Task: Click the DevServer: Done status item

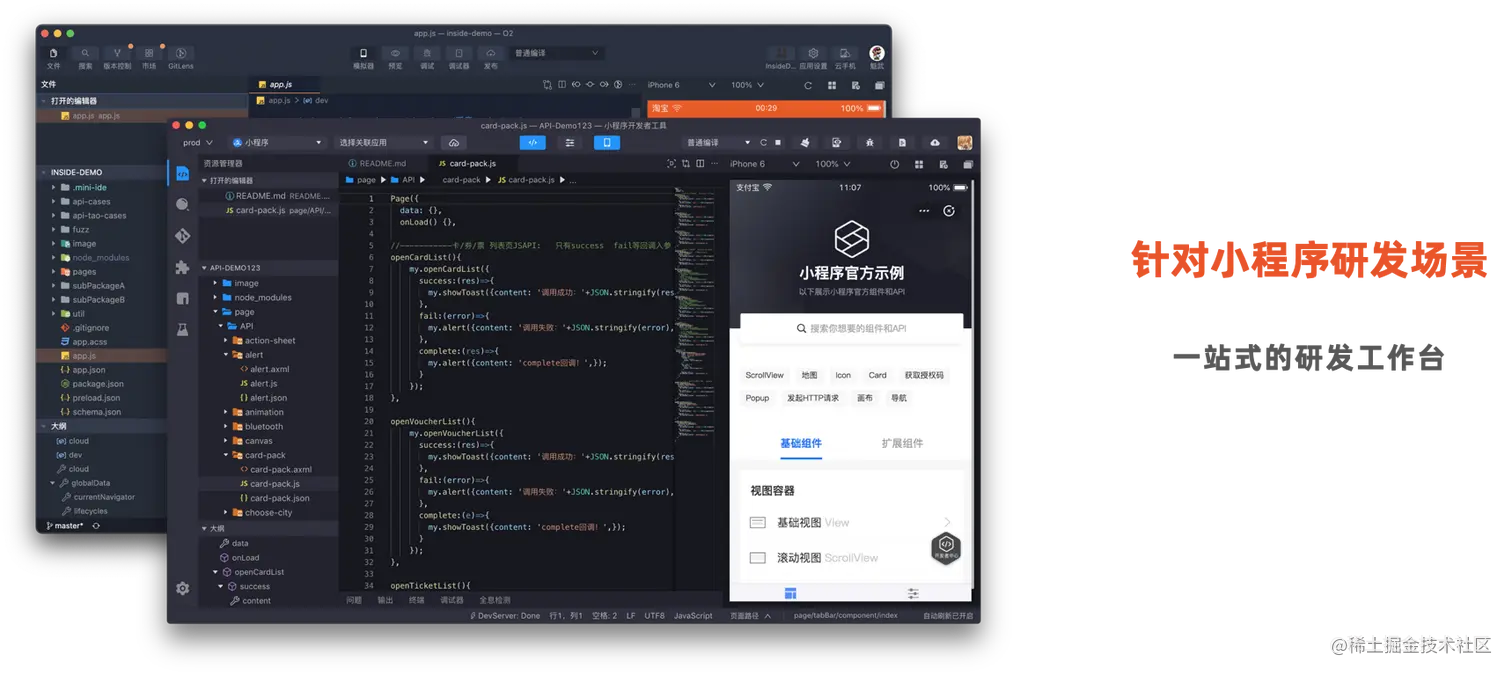Action: (505, 616)
